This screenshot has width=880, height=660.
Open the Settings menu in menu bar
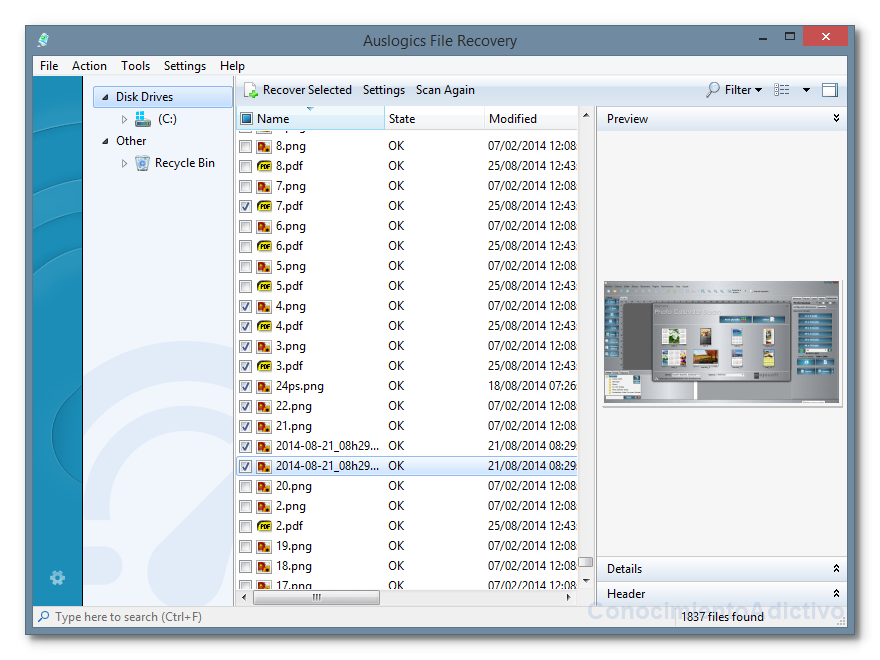click(x=185, y=66)
